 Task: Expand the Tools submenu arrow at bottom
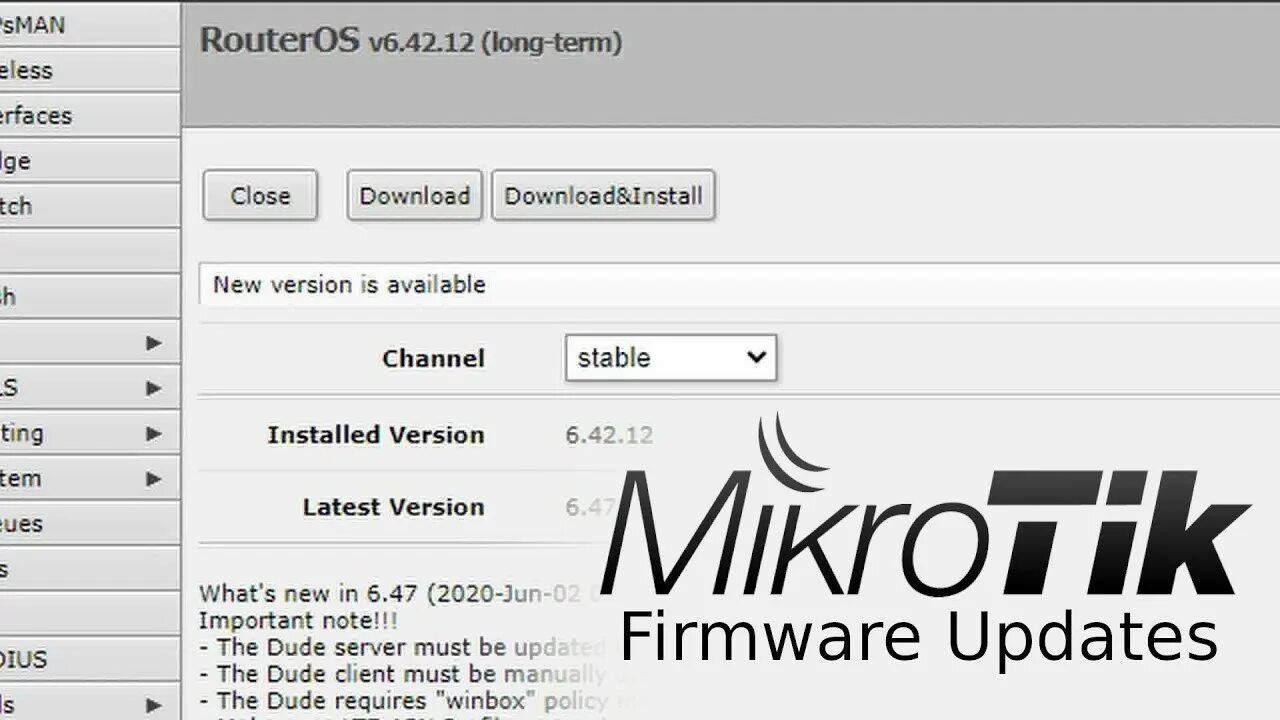(153, 705)
